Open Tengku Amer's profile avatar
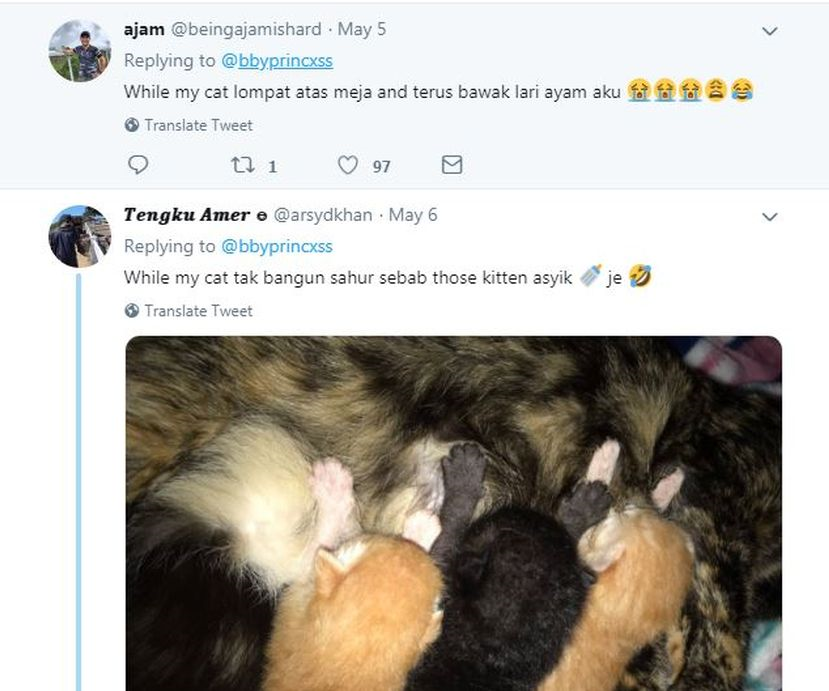This screenshot has height=691, width=829. [x=80, y=236]
